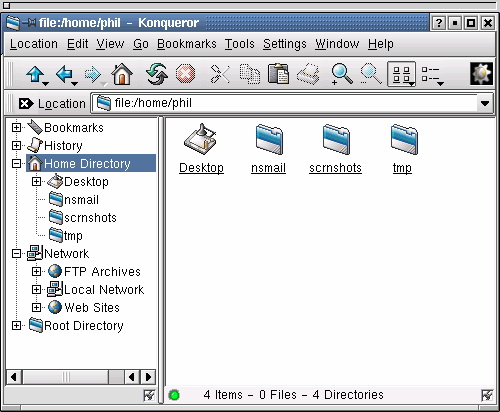Switch to icon view mode

(401, 74)
